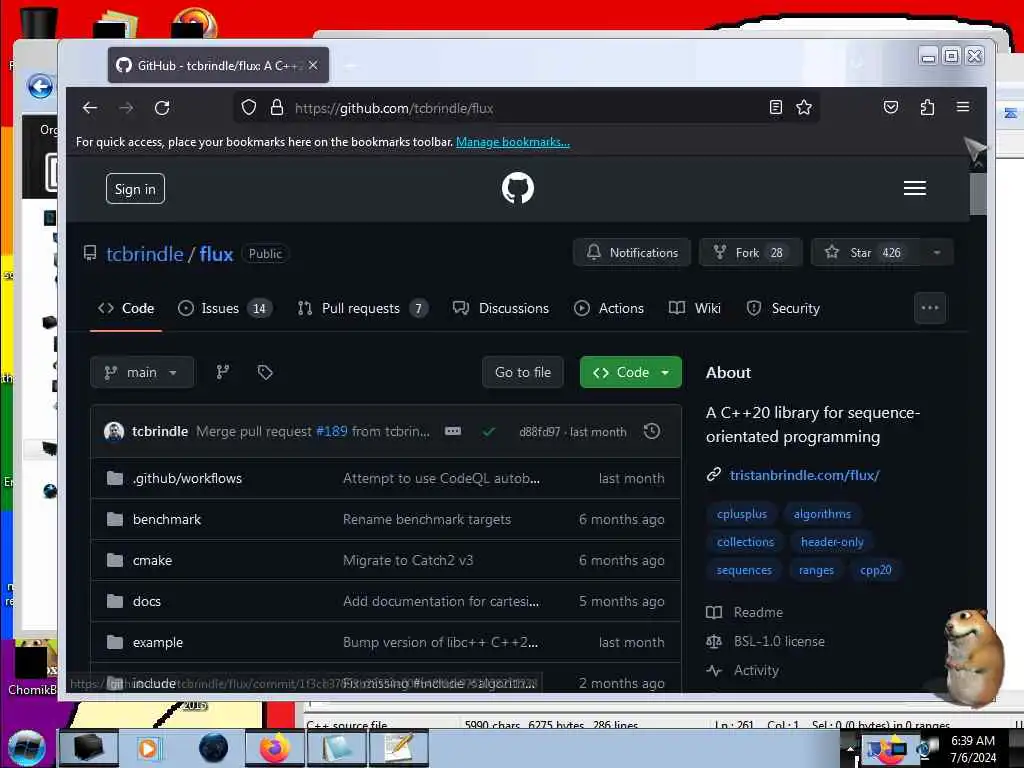Open green Code dropdown button
The width and height of the screenshot is (1024, 768).
(x=631, y=372)
